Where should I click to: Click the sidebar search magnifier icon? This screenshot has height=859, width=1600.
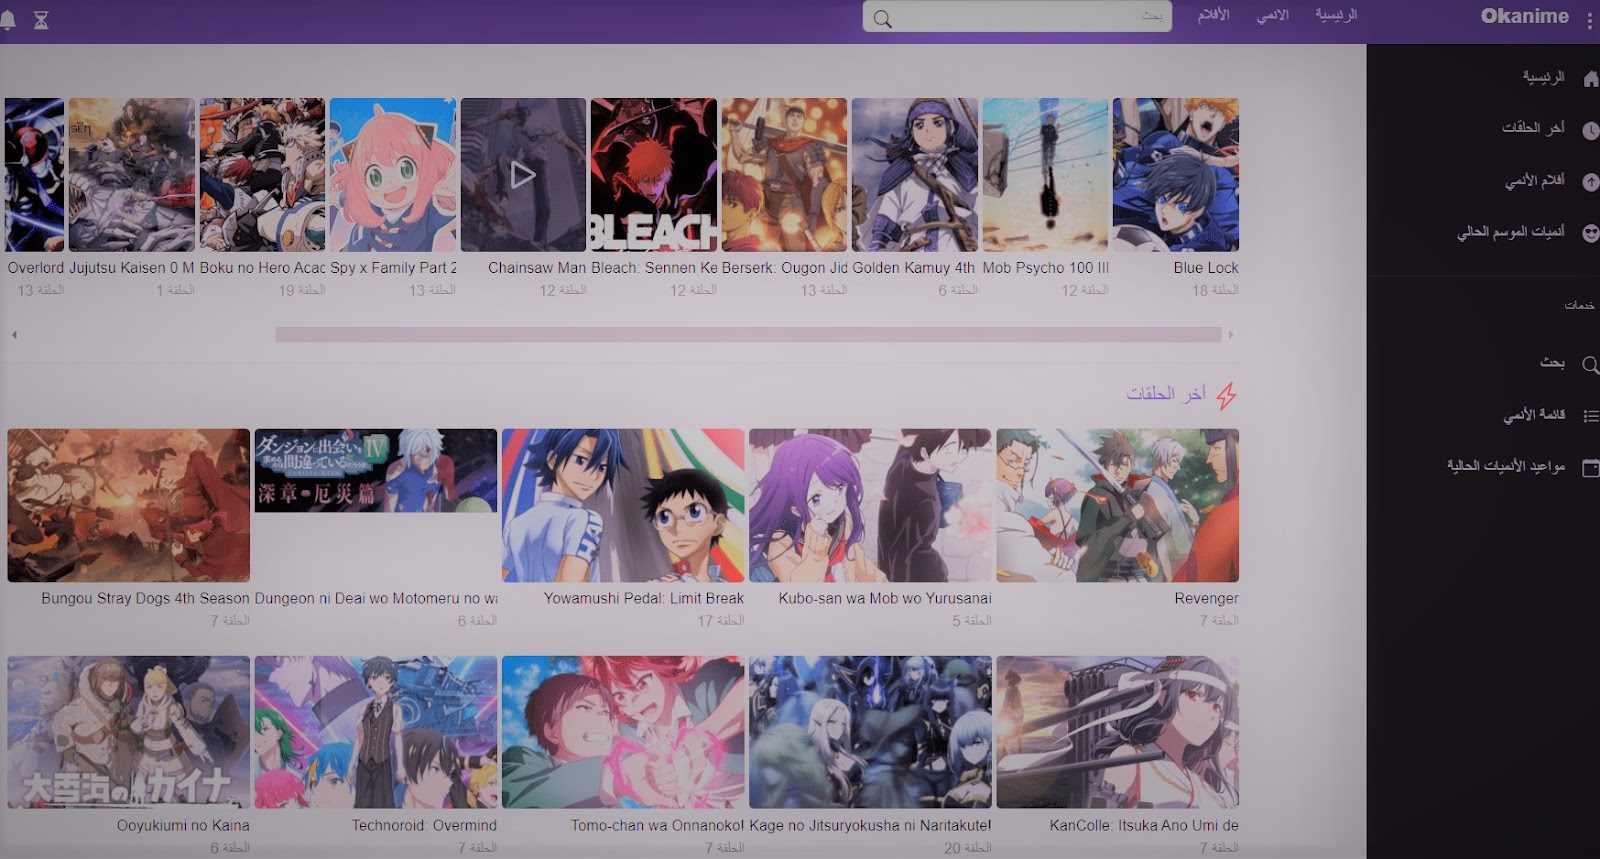pyautogui.click(x=1590, y=365)
